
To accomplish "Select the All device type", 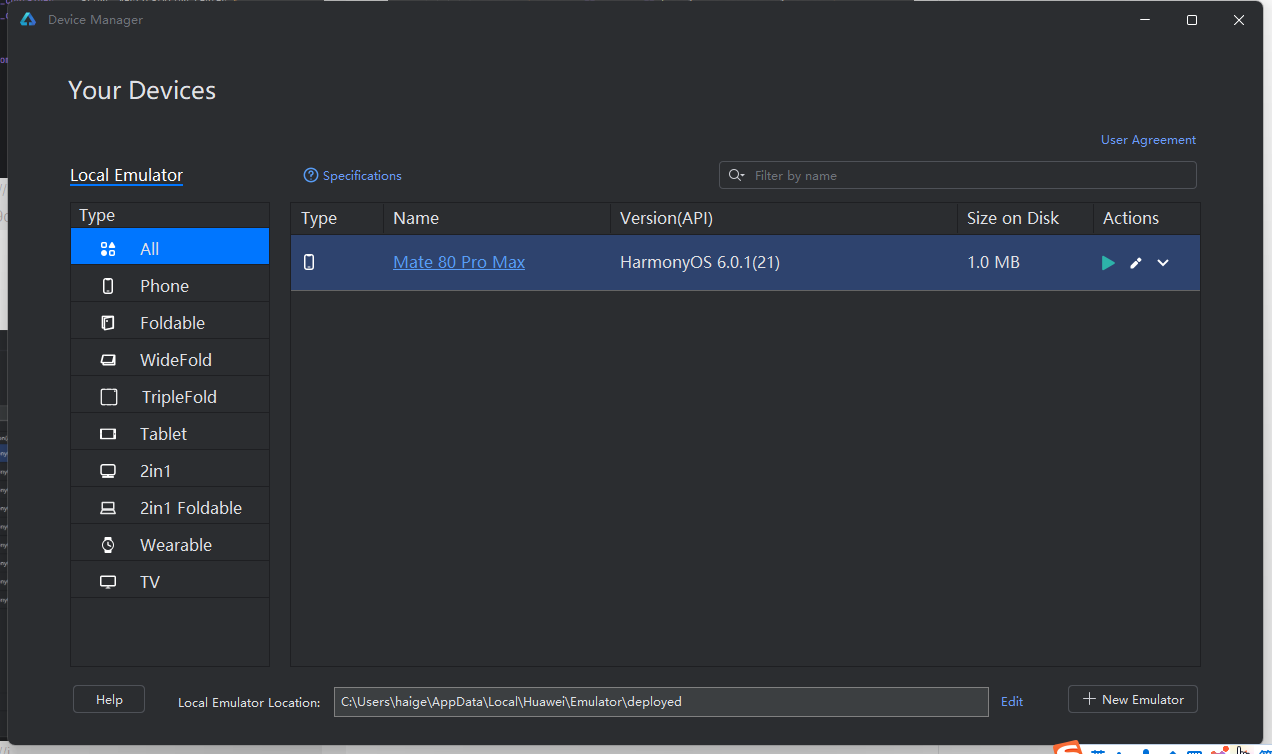I will click(x=170, y=249).
